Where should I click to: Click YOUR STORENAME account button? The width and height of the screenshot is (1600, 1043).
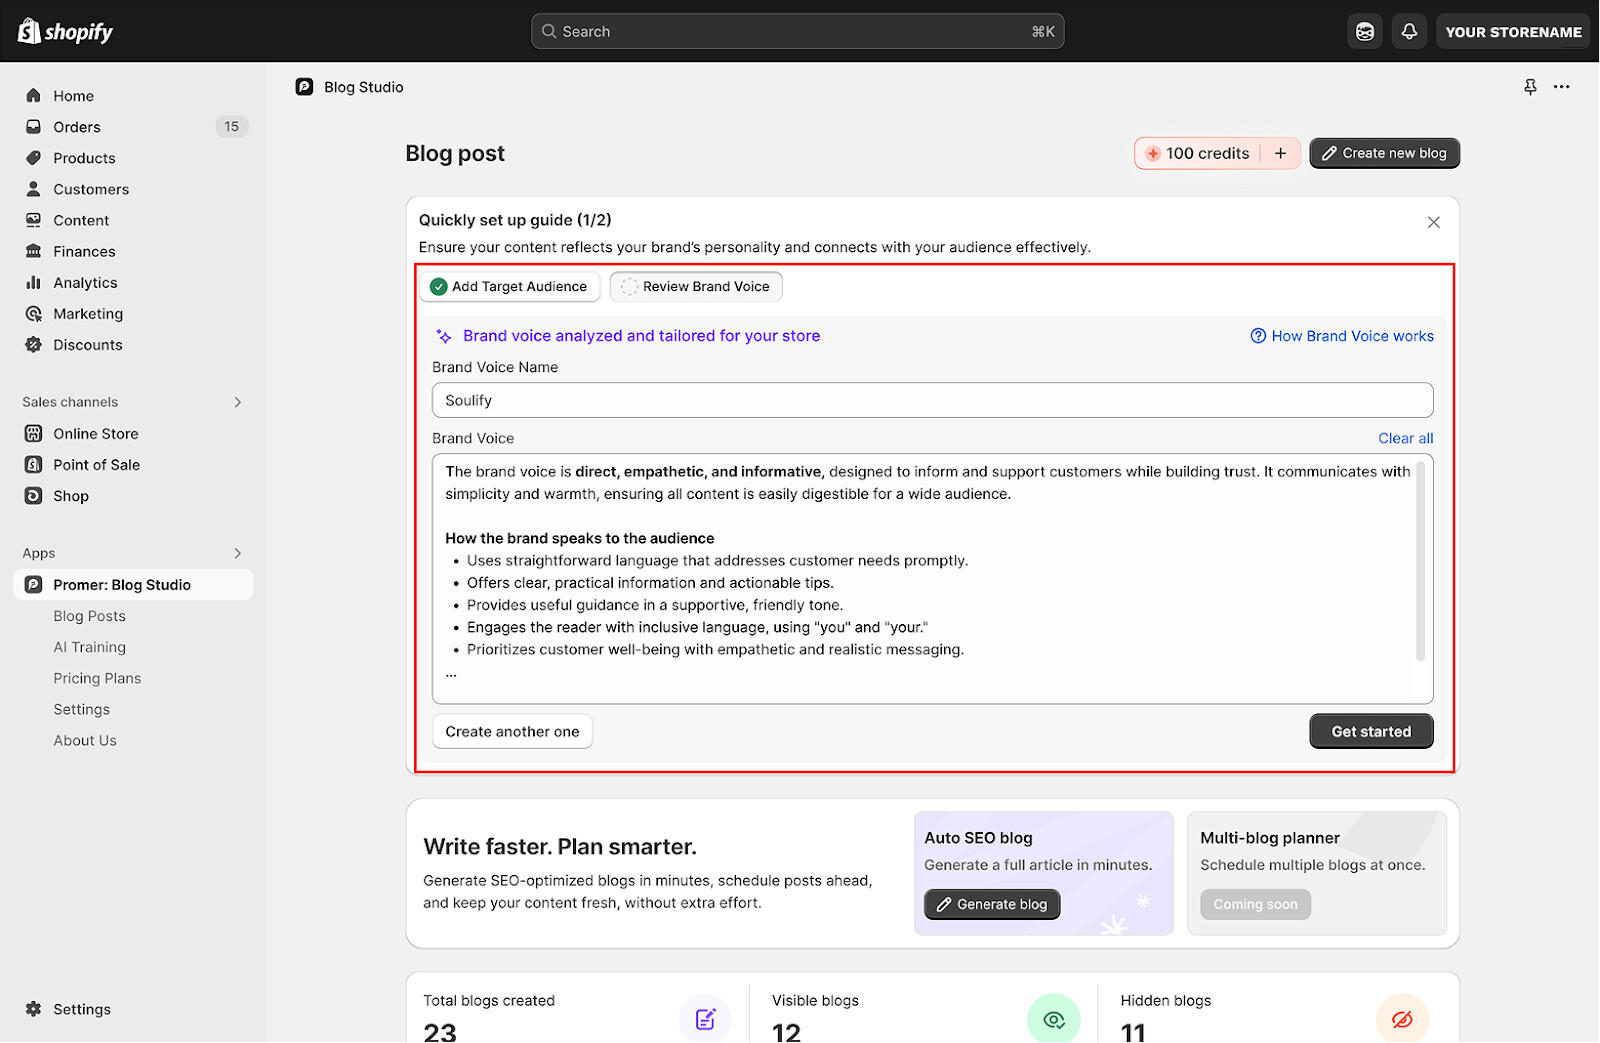pos(1514,32)
